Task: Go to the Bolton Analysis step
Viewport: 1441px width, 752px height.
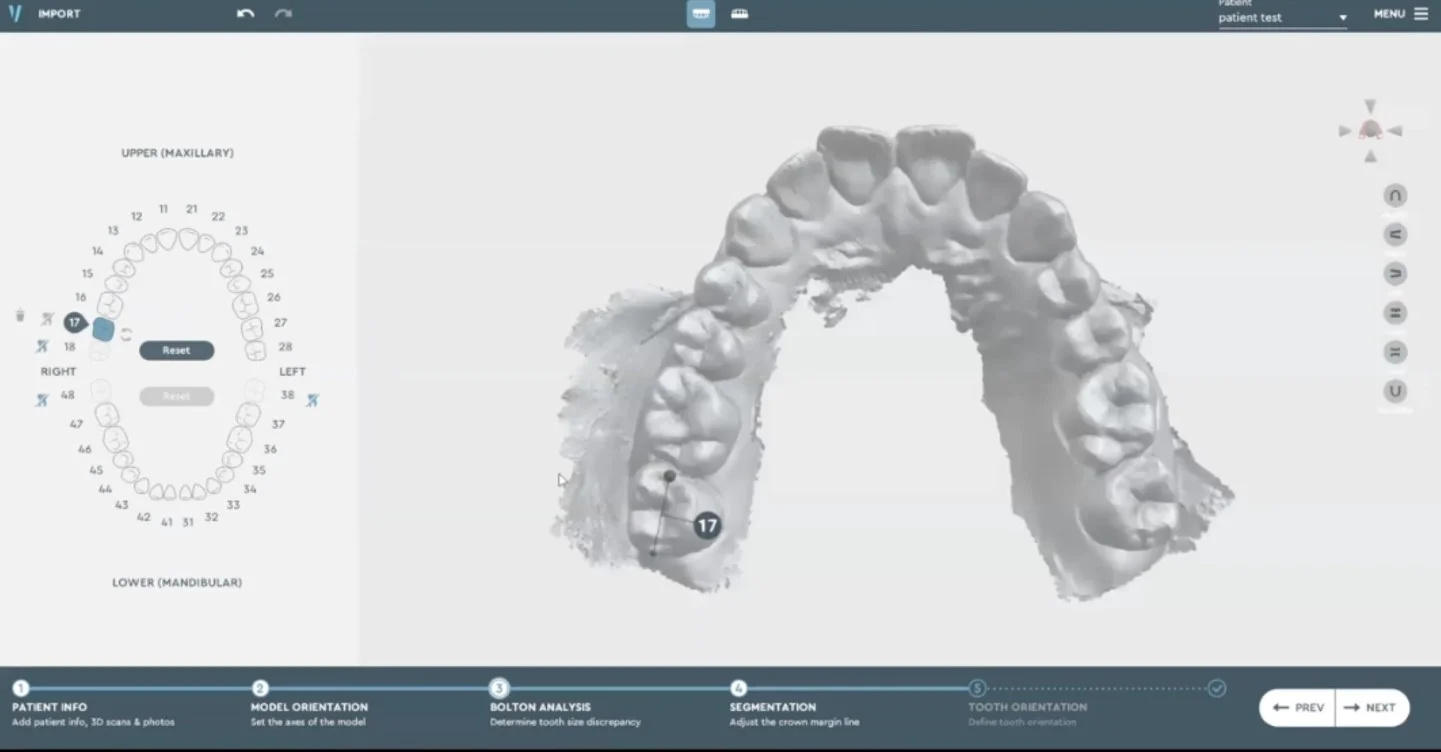Action: point(498,689)
